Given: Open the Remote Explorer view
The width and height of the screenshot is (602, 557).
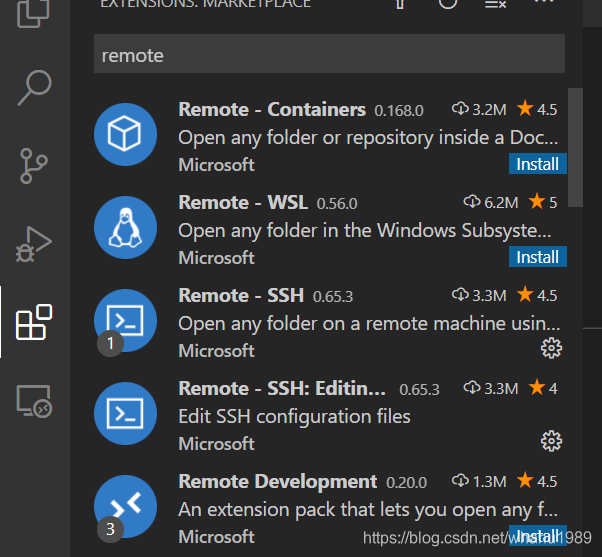Looking at the screenshot, I should click(x=34, y=401).
